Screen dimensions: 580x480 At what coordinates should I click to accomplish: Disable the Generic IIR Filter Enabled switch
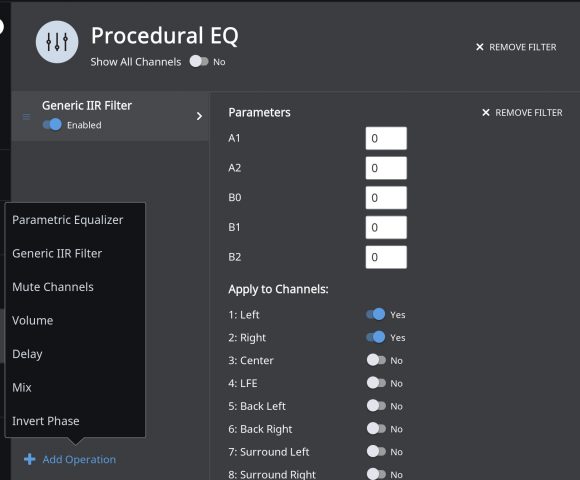52,125
